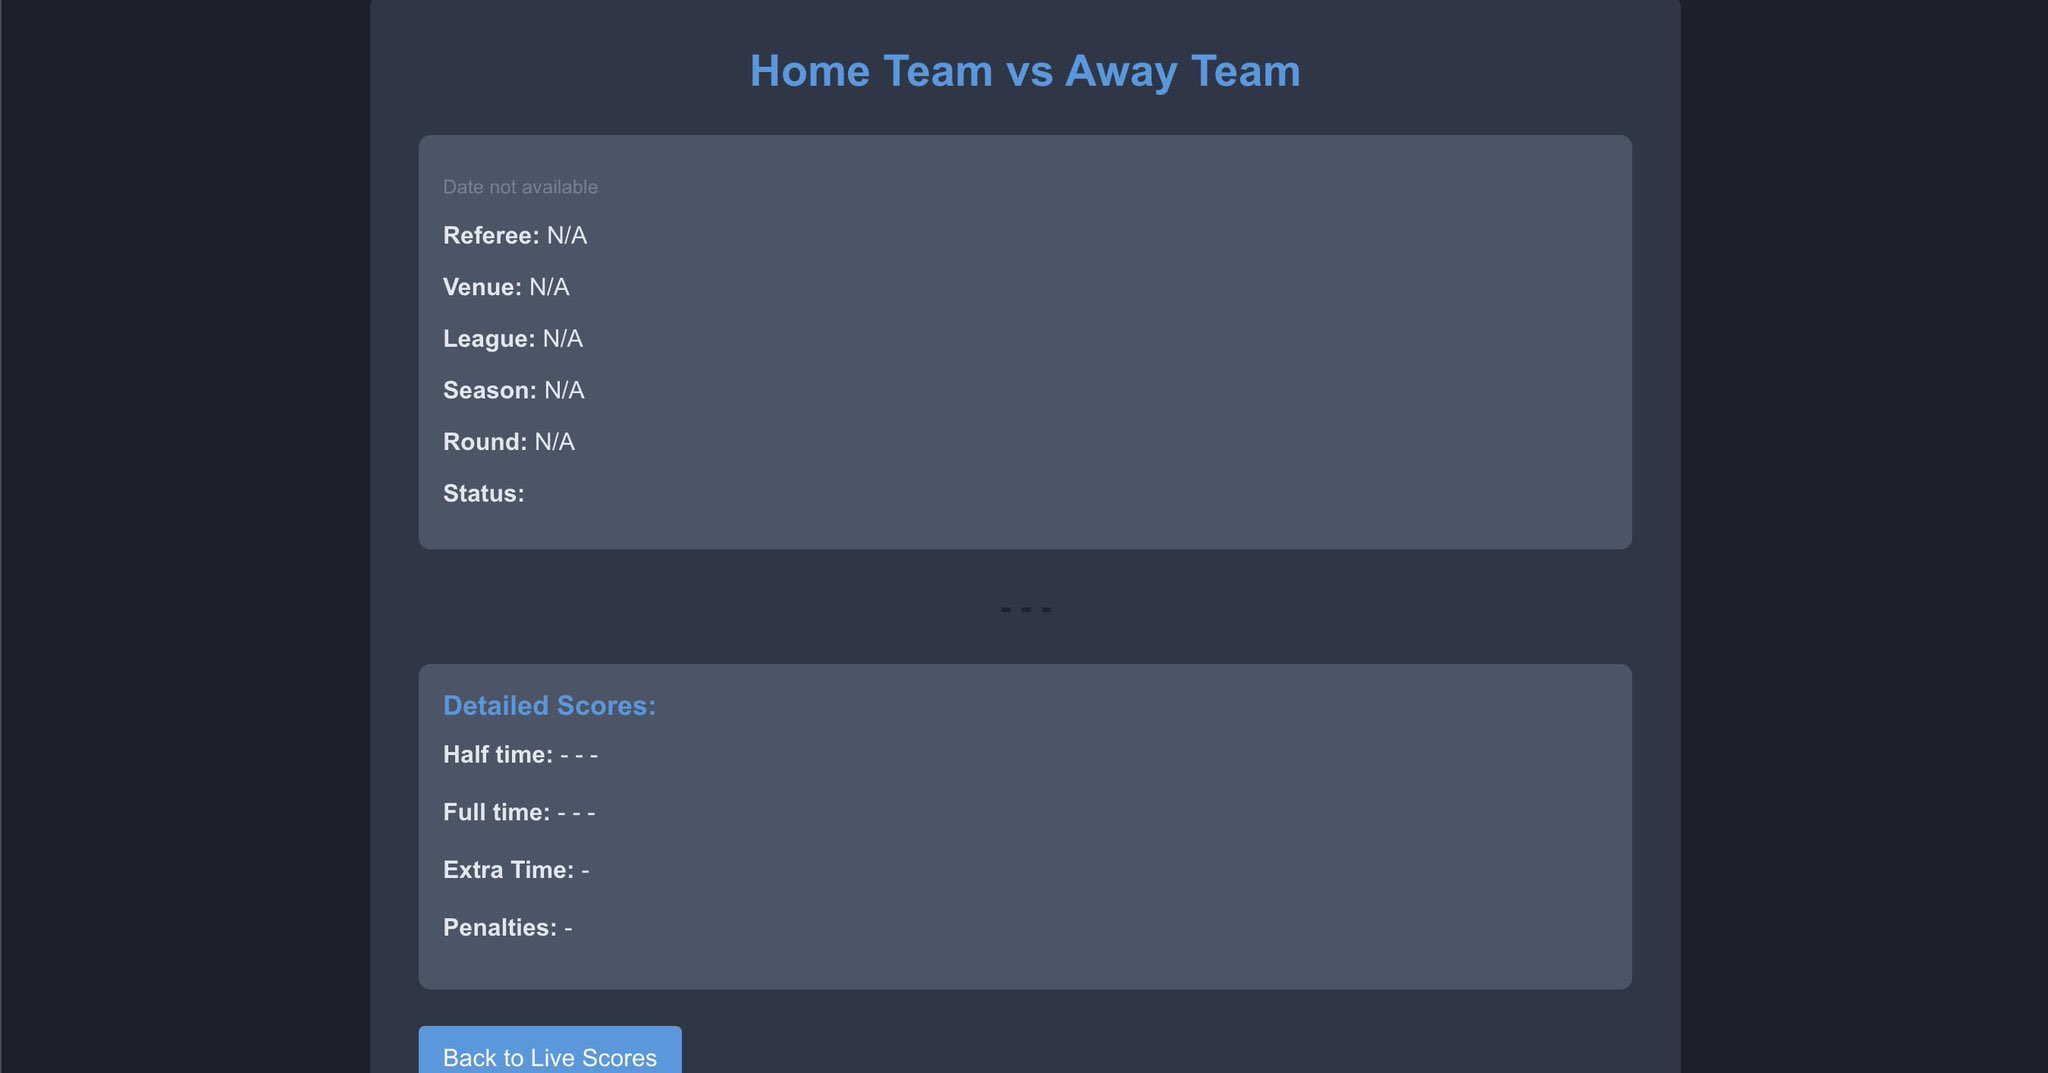Click the Home Team vs Away Team heading
2048x1073 pixels.
pos(1024,70)
